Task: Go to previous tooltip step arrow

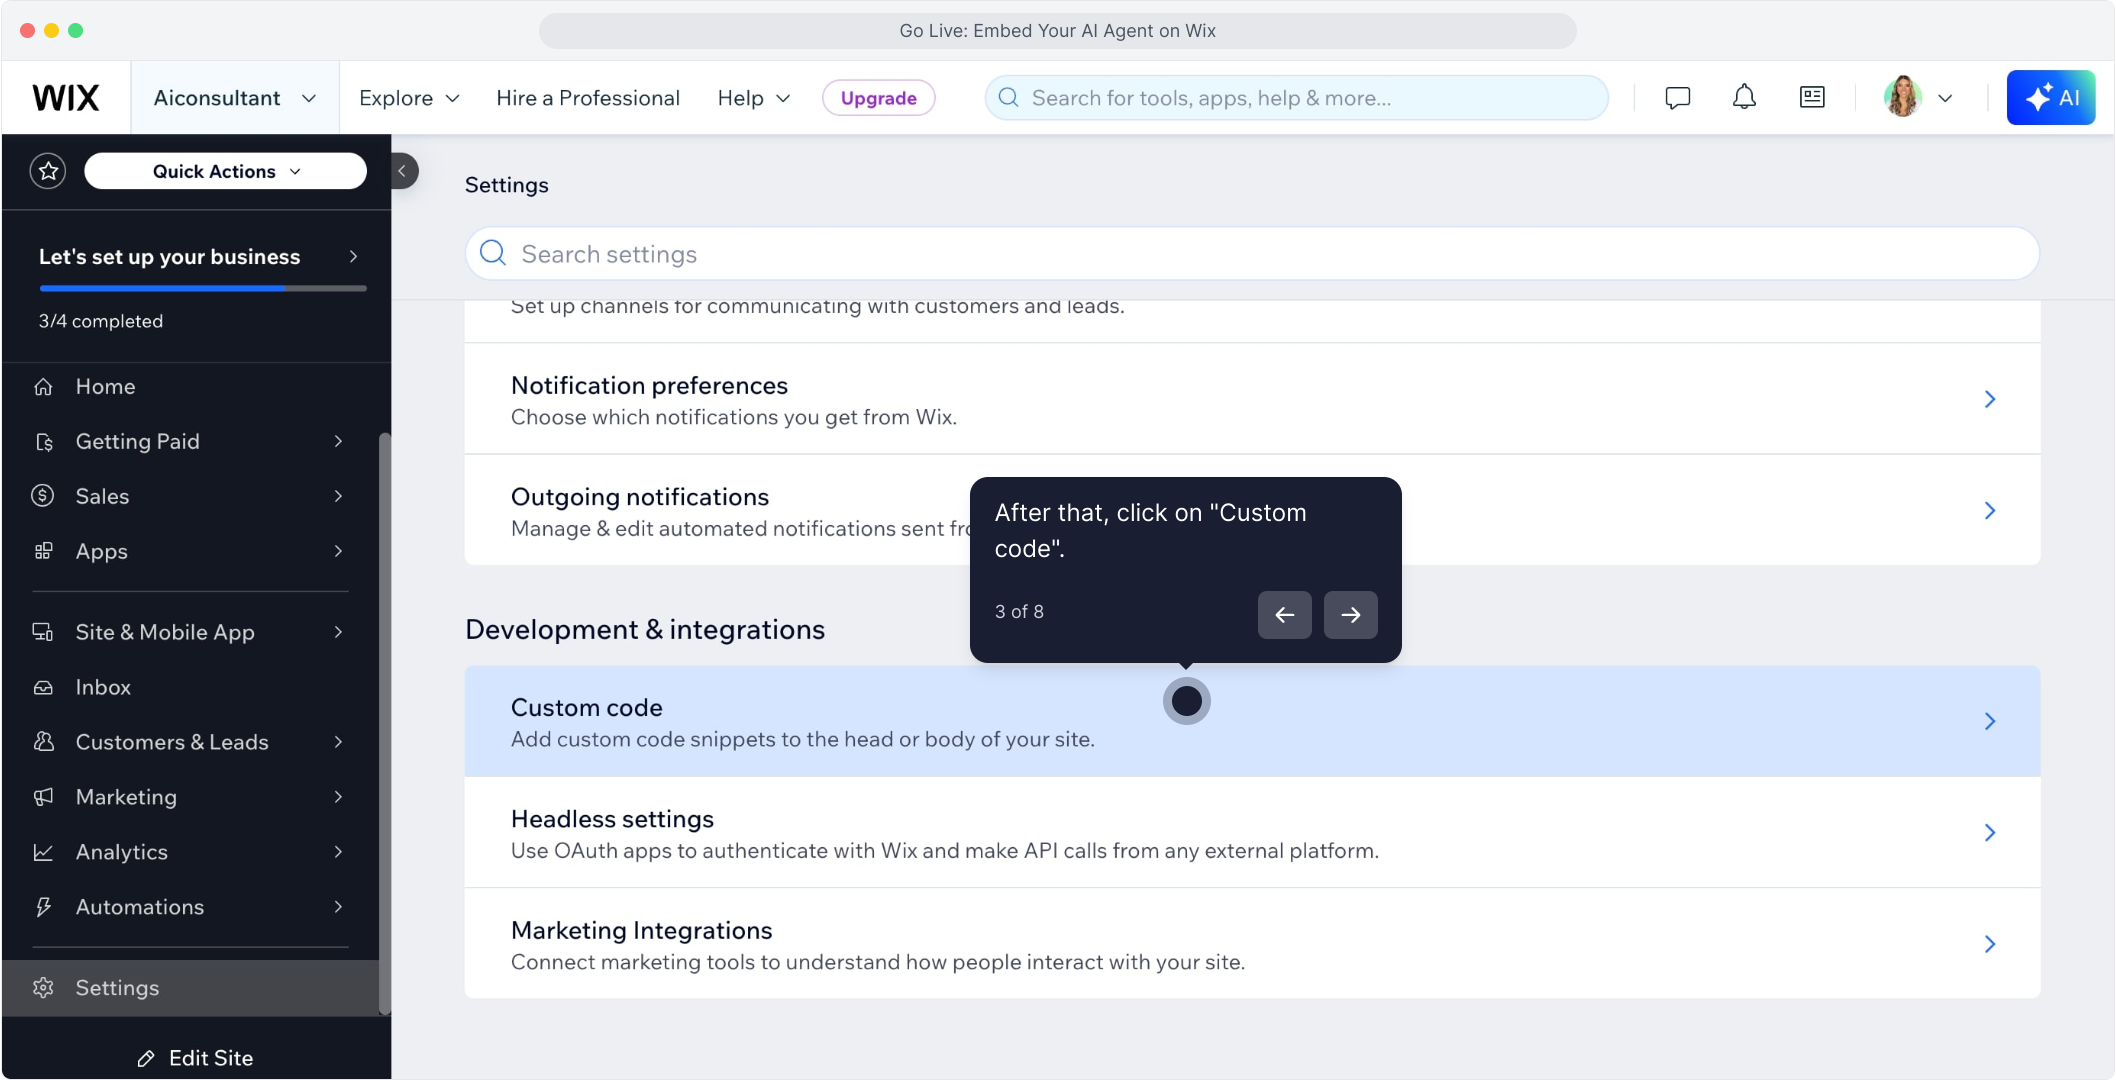Action: (1284, 615)
